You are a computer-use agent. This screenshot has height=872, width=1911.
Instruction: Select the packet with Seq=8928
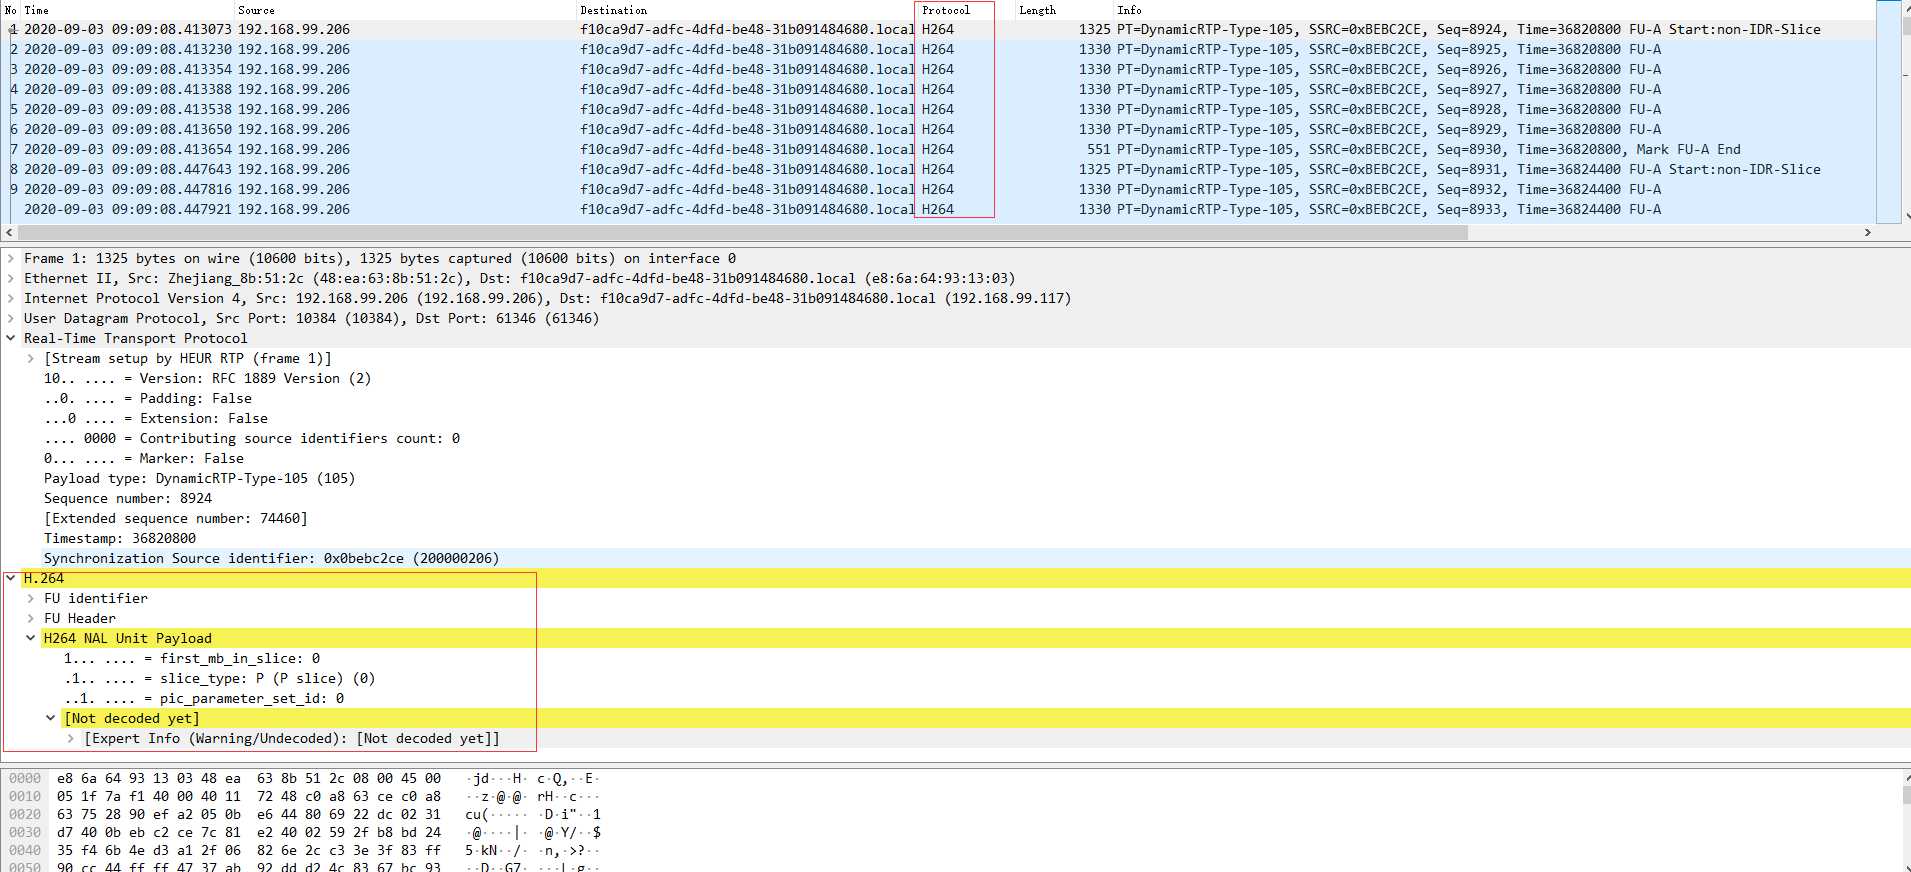pos(938,109)
